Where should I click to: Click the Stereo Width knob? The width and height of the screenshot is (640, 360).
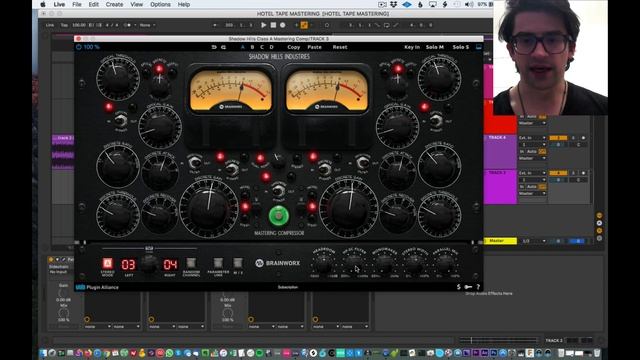point(415,264)
